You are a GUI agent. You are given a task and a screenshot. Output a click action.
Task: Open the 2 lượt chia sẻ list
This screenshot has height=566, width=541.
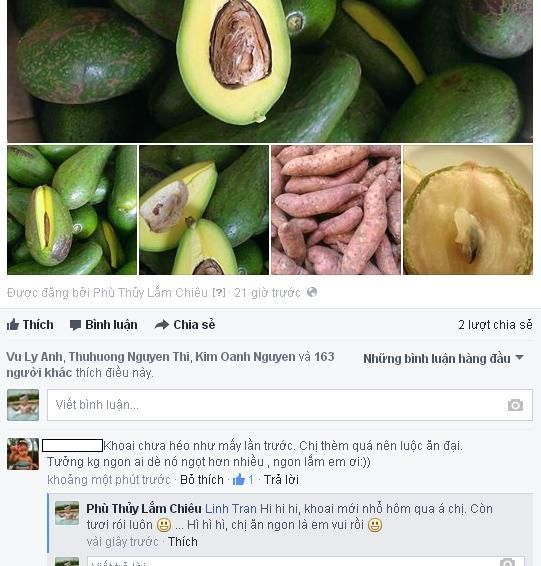[495, 325]
